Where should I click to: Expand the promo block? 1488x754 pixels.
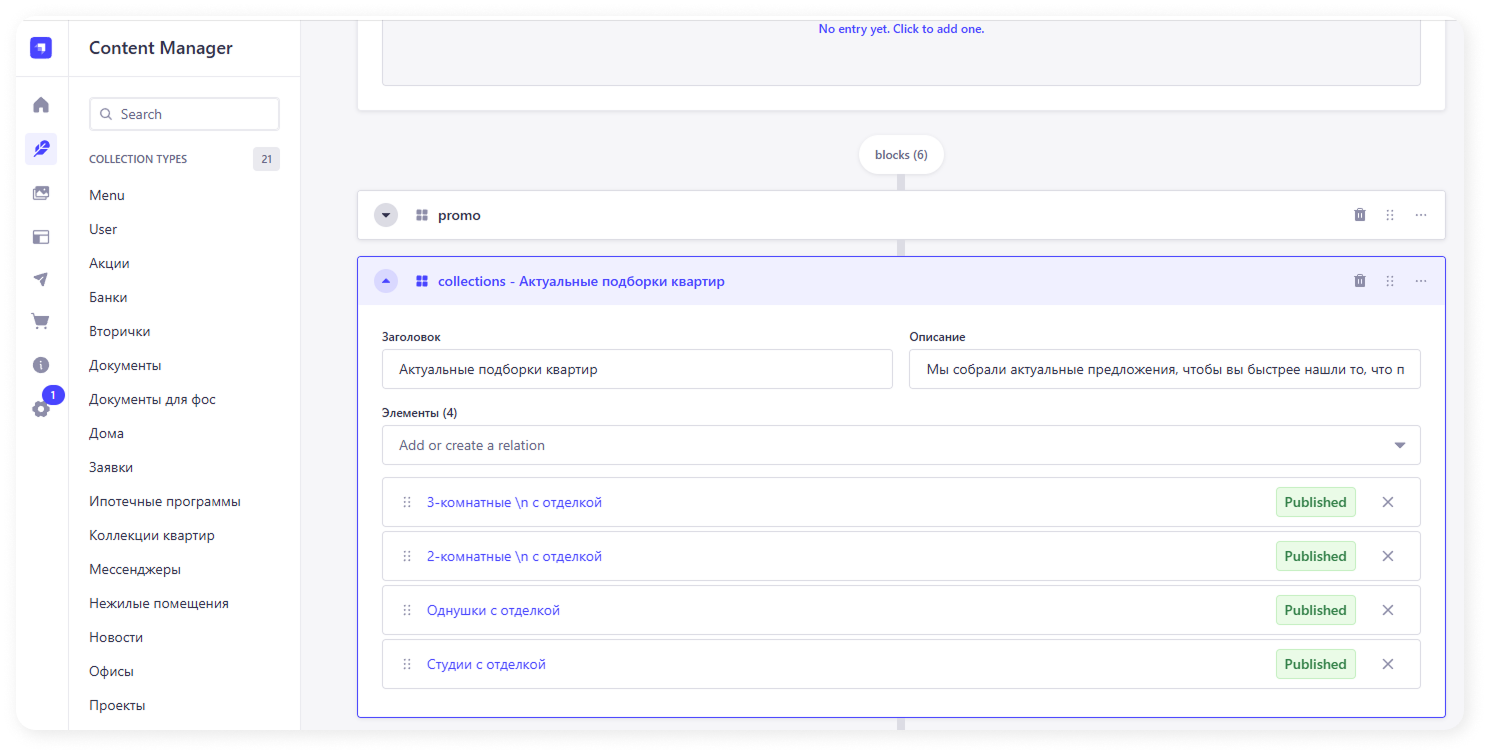tap(386, 215)
